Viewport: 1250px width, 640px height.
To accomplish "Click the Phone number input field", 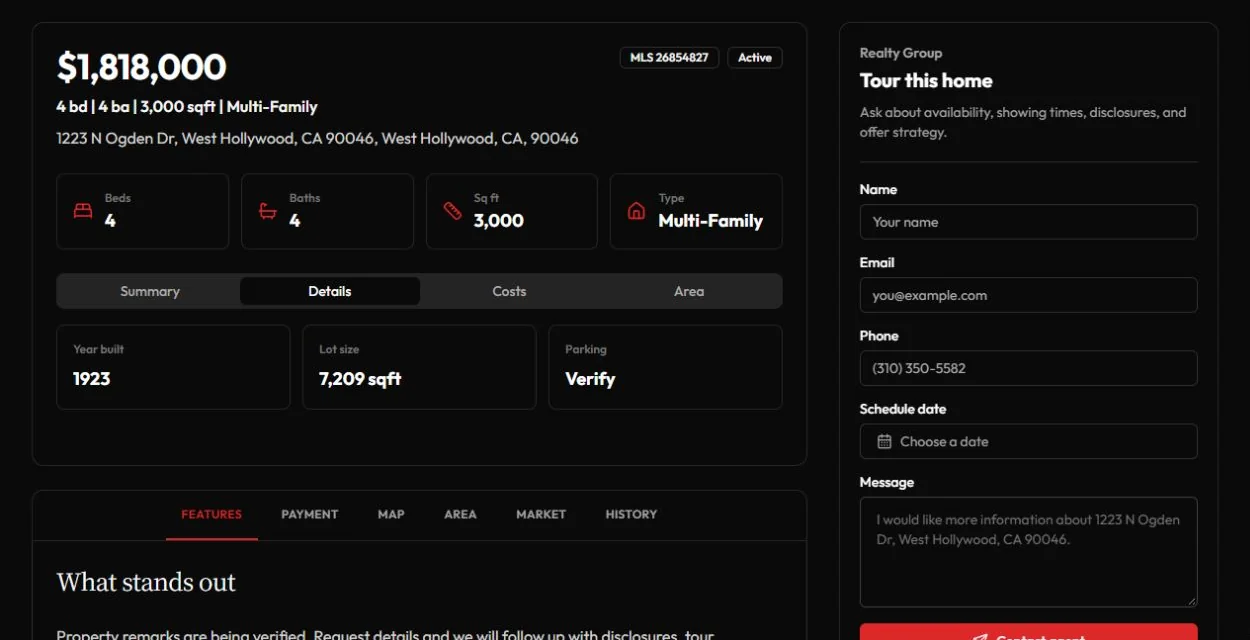I will point(1028,368).
